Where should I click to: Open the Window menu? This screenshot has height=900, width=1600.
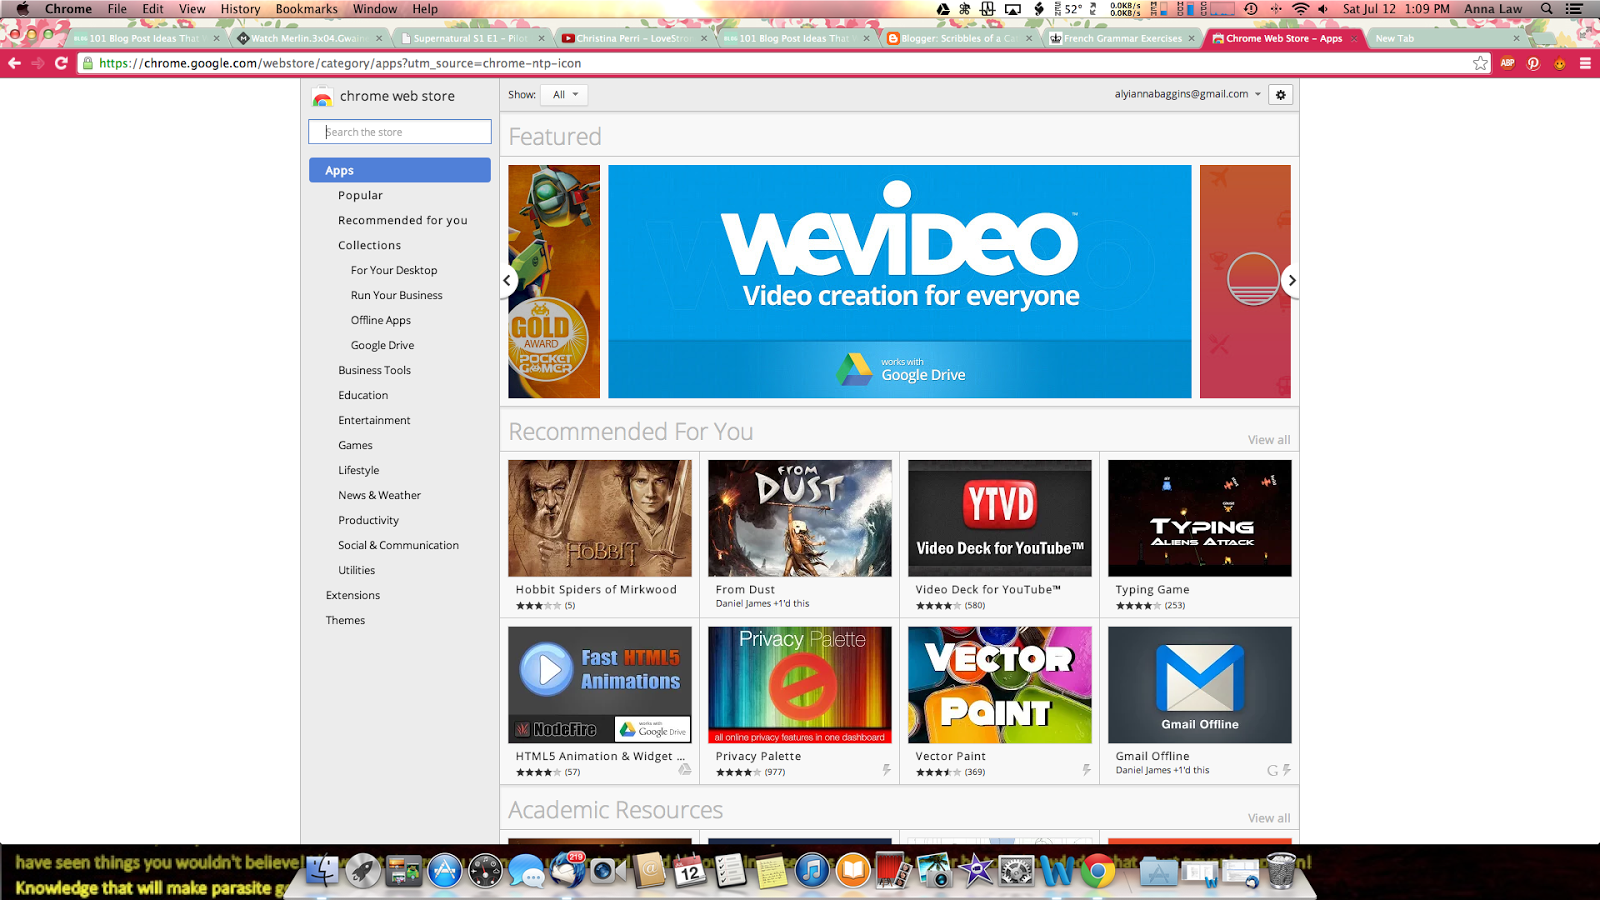tap(375, 9)
